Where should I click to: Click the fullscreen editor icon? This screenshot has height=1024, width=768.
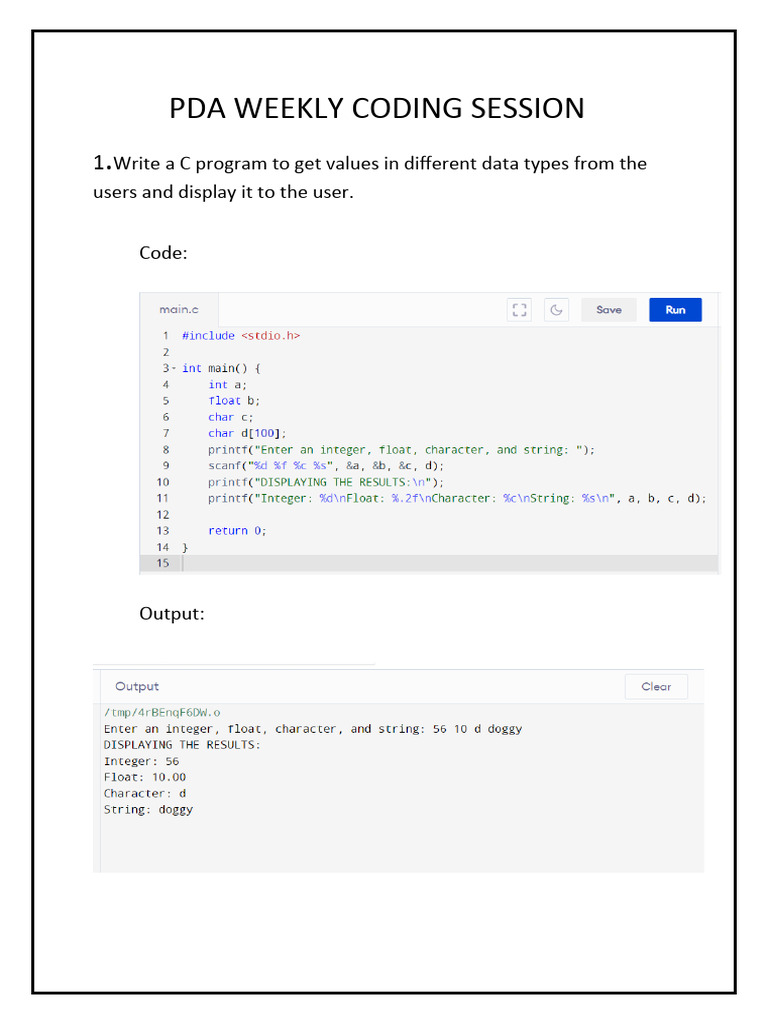[x=519, y=310]
